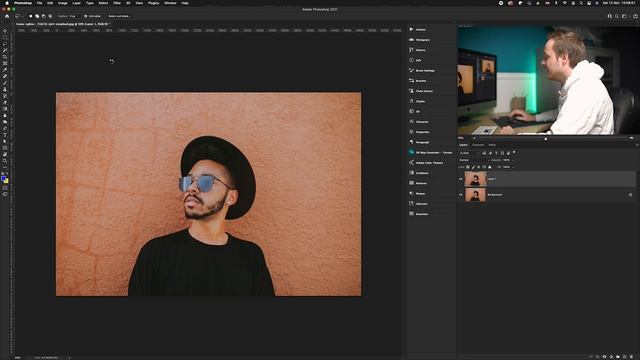Click the yellow background color swatch

tap(6, 181)
